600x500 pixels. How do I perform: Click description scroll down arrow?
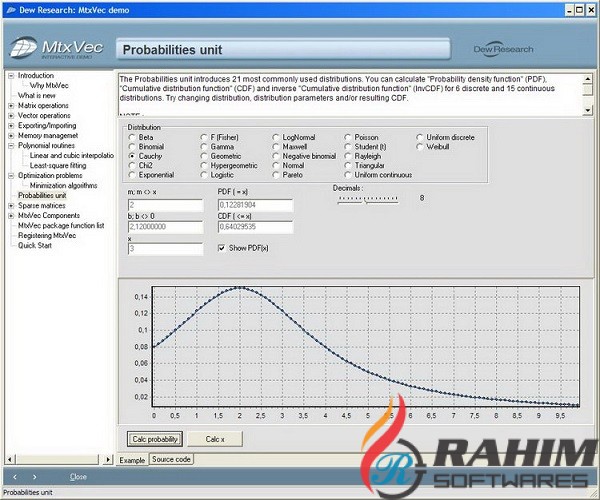pos(588,110)
